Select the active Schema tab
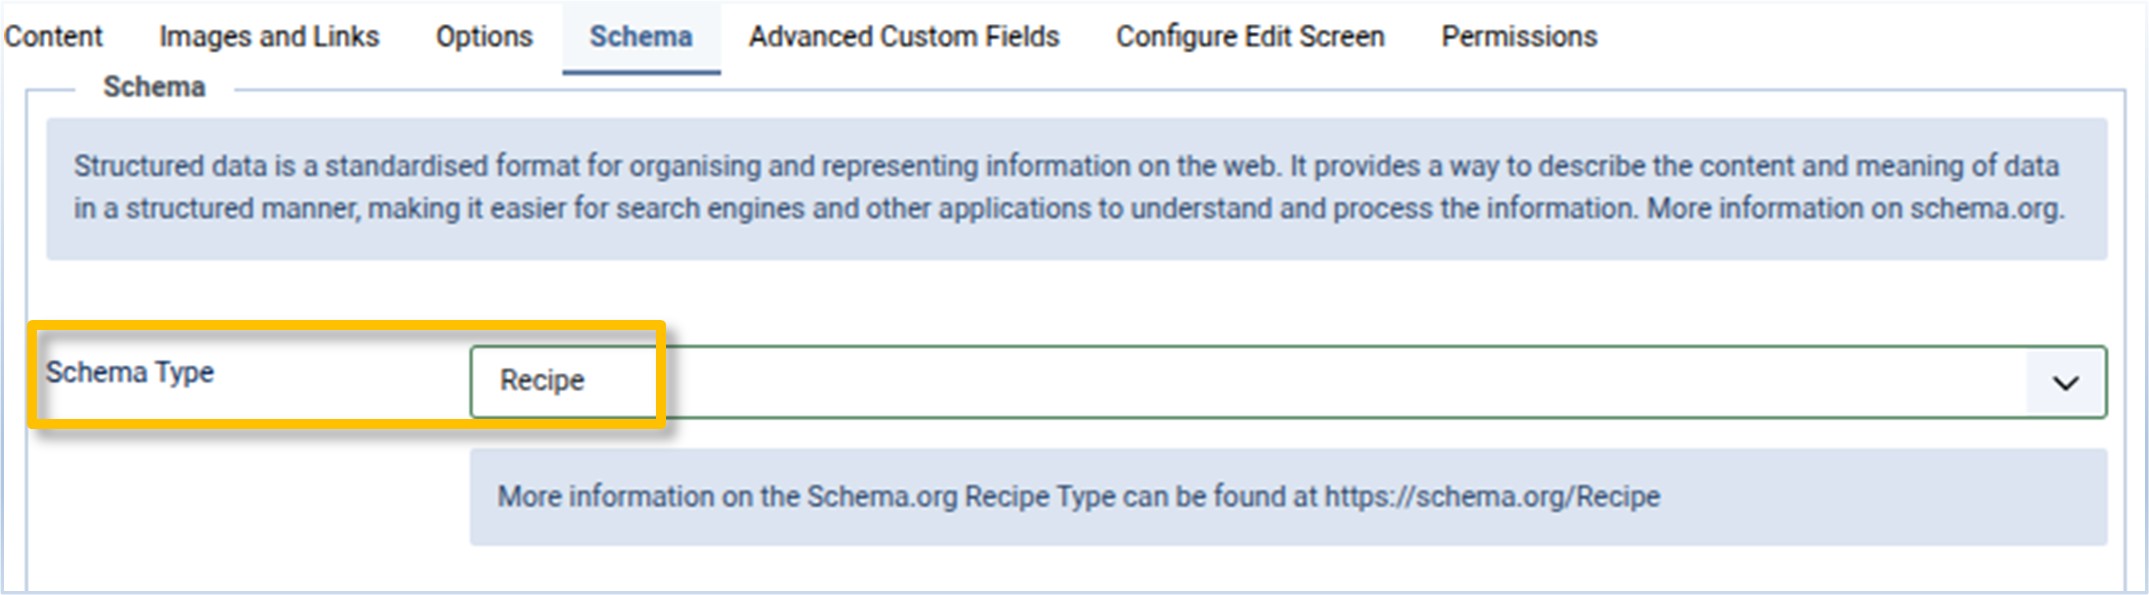Image resolution: width=2149 pixels, height=595 pixels. [640, 37]
